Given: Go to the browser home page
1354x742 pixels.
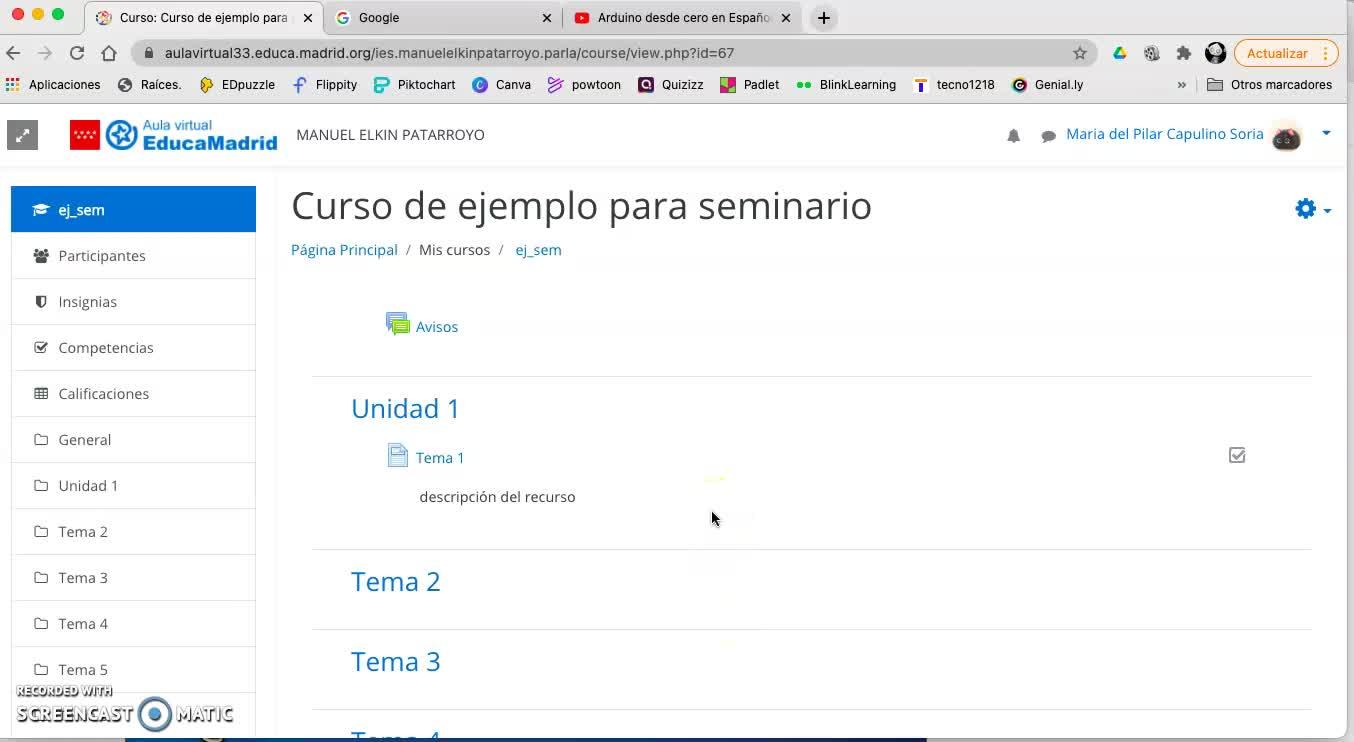Looking at the screenshot, I should (109, 53).
